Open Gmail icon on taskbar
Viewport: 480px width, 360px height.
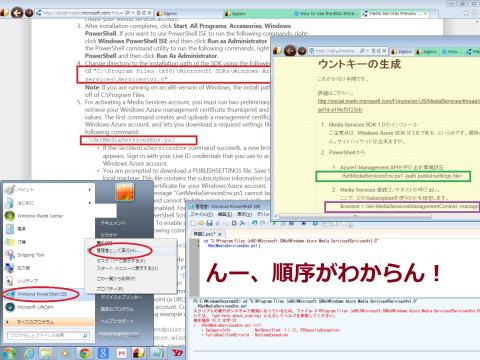pos(121,353)
